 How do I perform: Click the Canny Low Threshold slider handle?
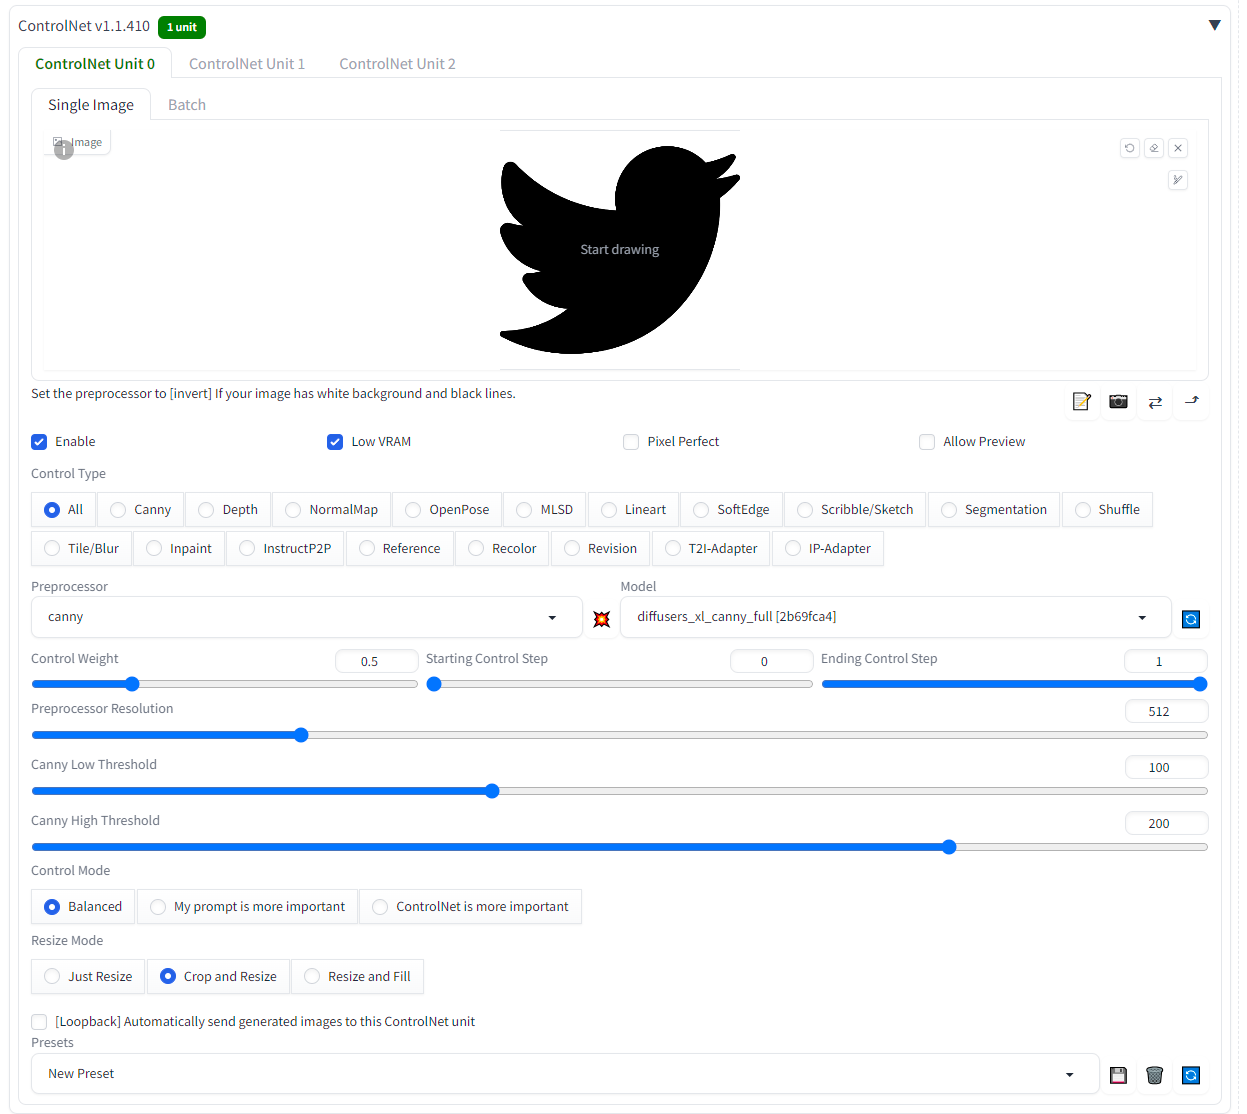coord(492,791)
